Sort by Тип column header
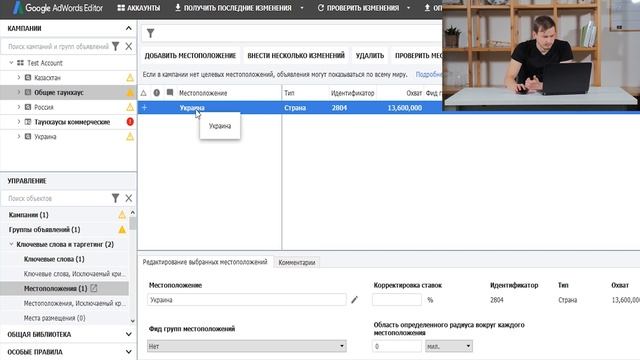This screenshot has width=640, height=360. 289,93
